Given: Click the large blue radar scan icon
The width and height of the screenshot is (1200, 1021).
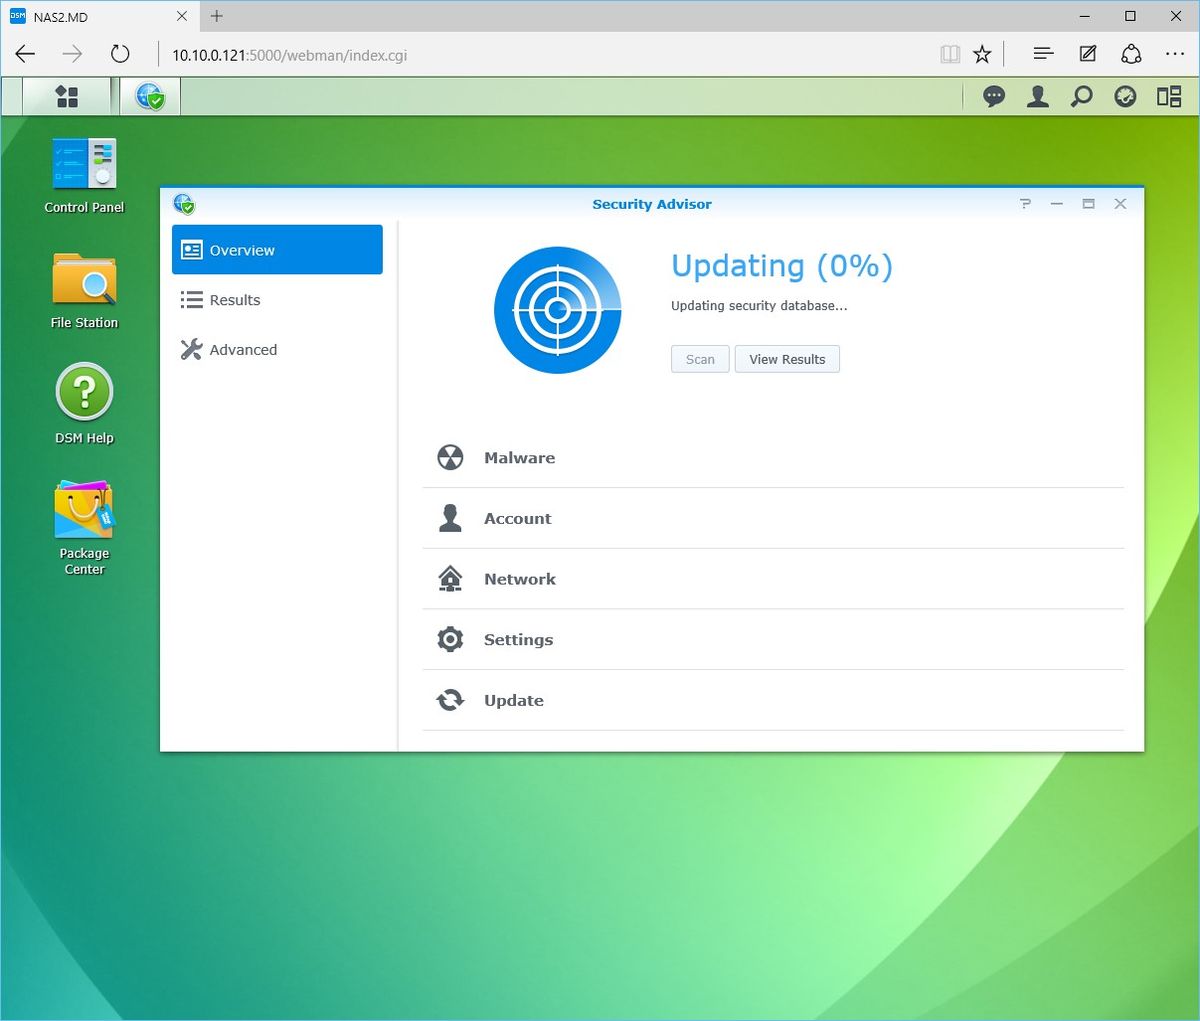Looking at the screenshot, I should 558,310.
